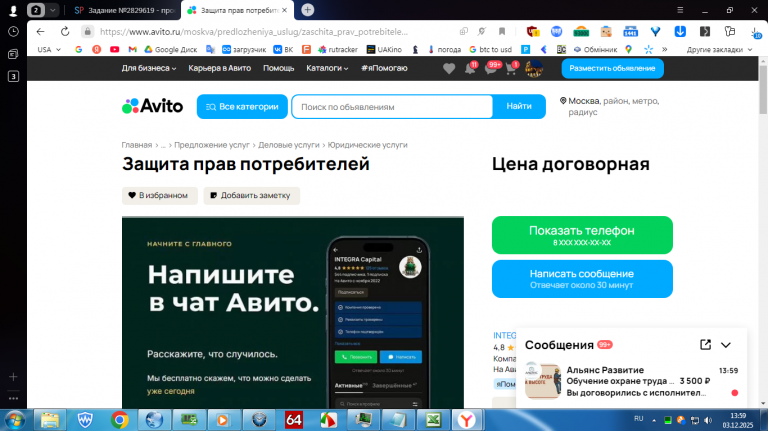The height and width of the screenshot is (431, 768).
Task: Open File Explorer folder on taskbar
Action: (49, 420)
